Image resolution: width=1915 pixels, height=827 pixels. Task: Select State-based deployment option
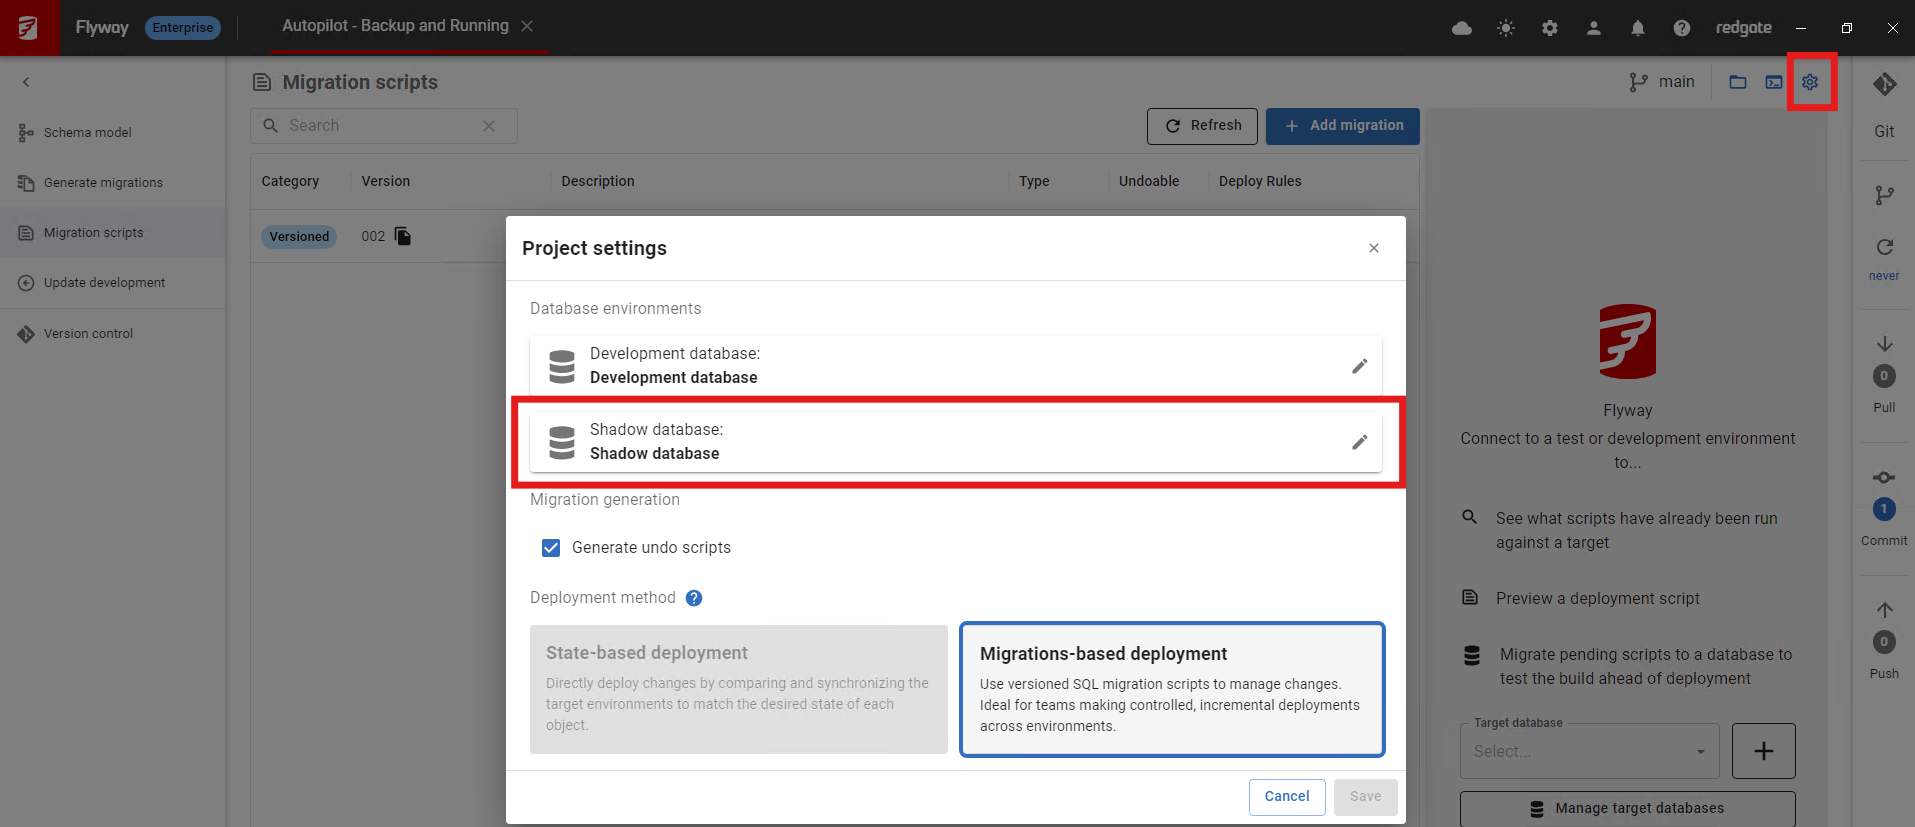point(738,689)
